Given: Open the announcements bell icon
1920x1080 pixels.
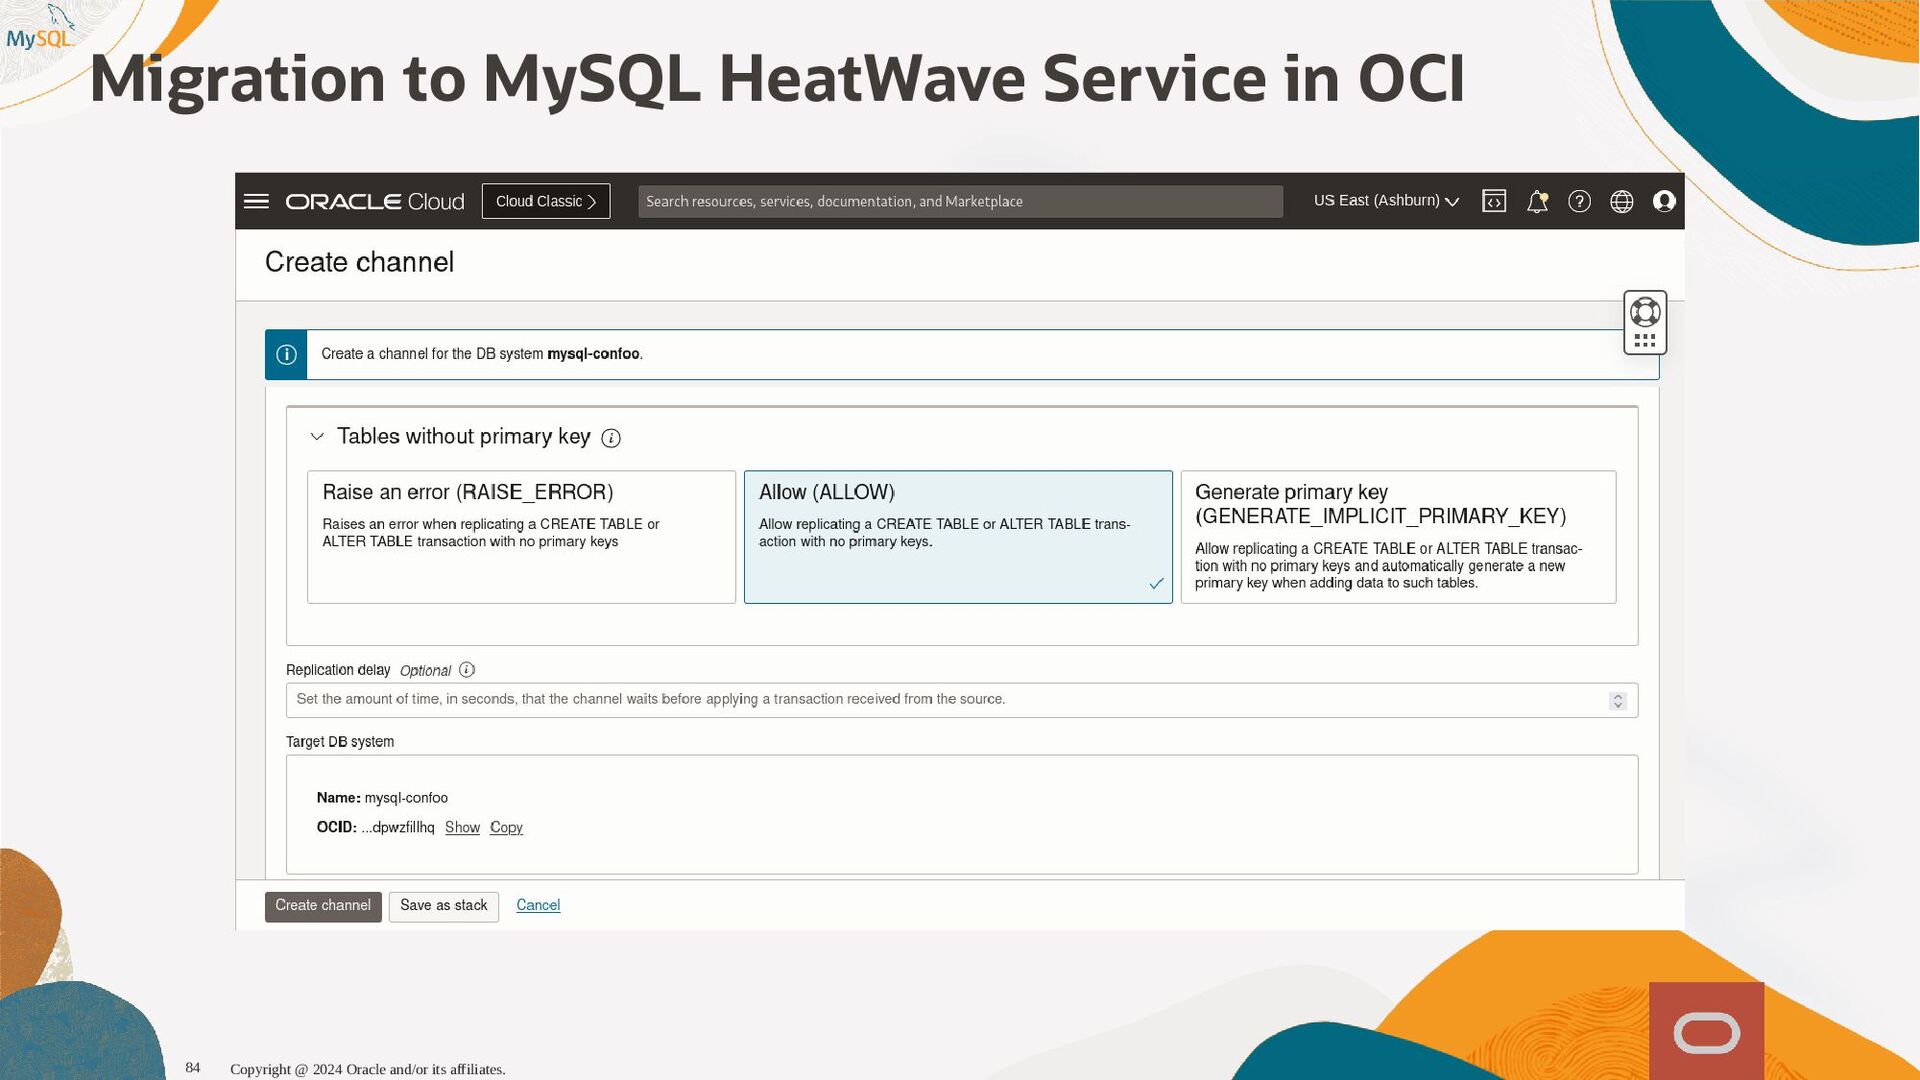Looking at the screenshot, I should click(1537, 201).
